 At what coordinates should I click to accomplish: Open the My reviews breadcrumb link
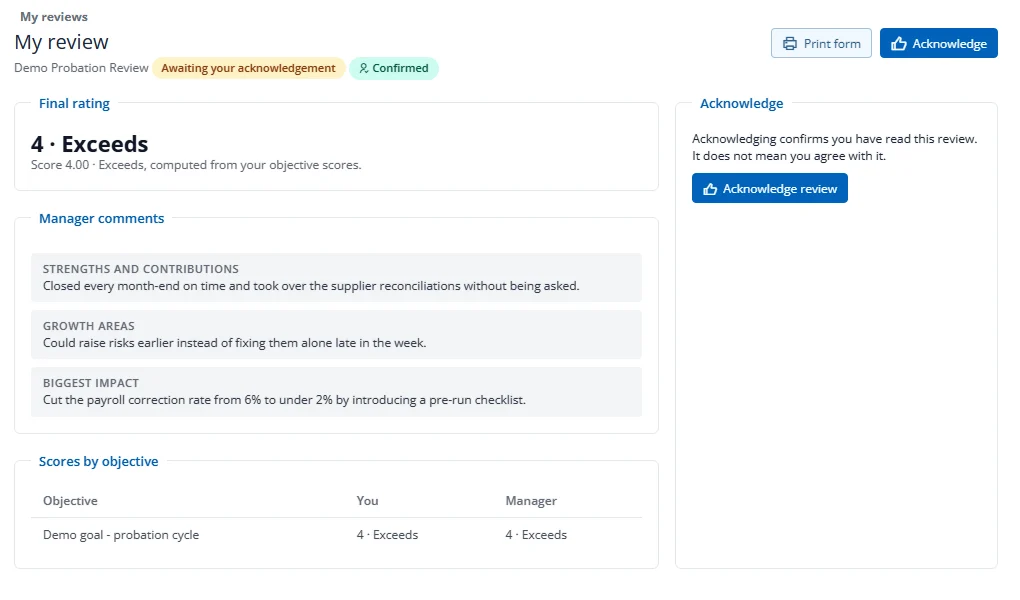click(54, 17)
